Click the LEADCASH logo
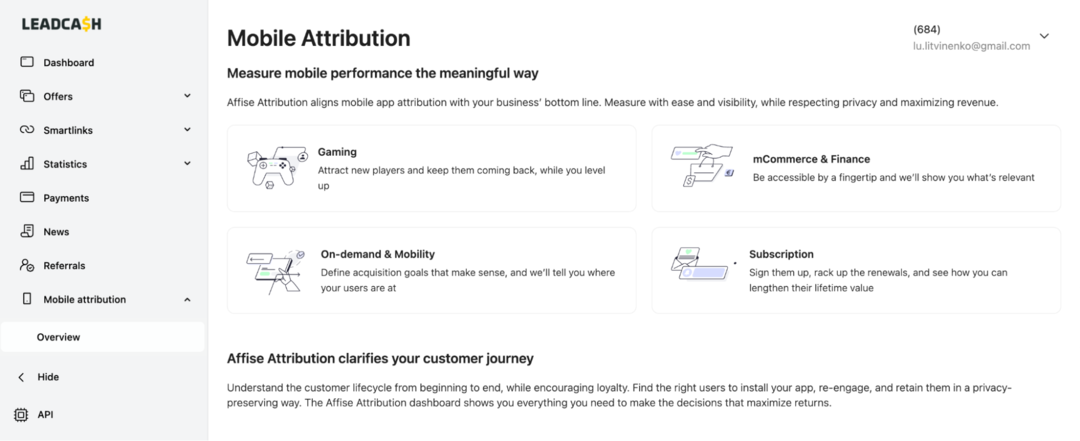This screenshot has width=1080, height=441. [x=61, y=24]
